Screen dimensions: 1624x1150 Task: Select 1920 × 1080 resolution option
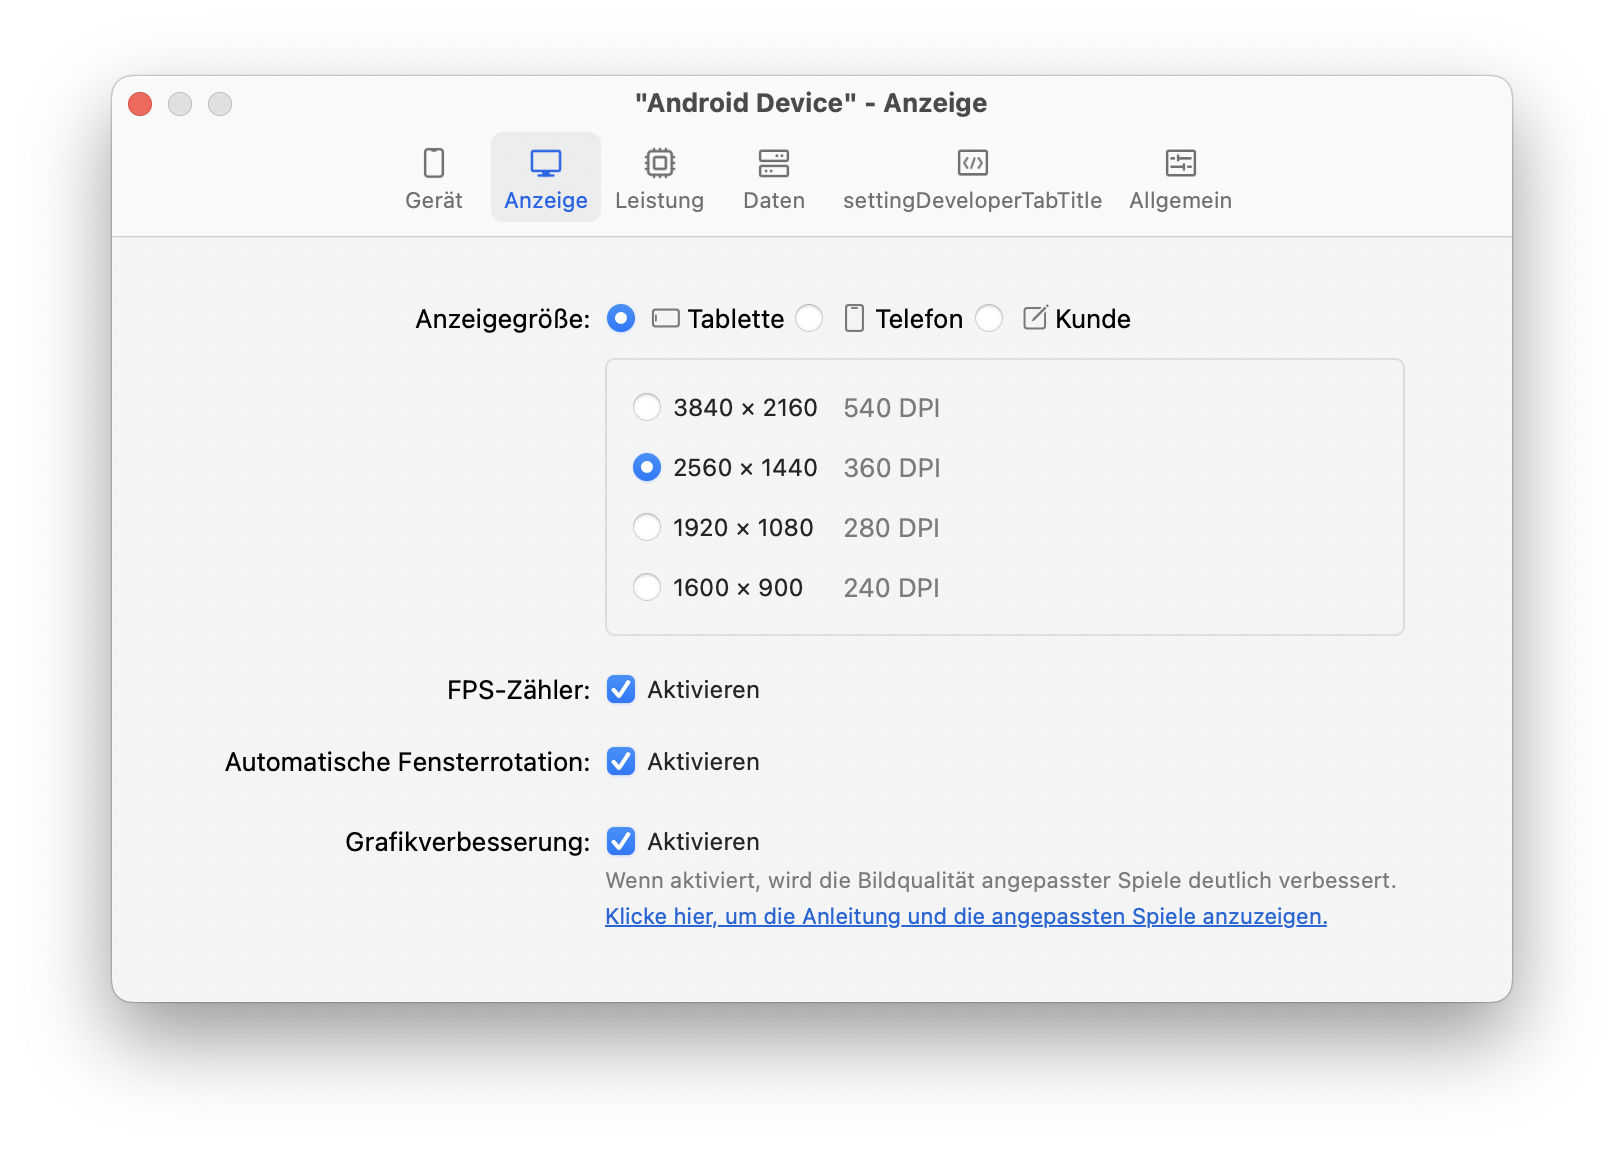pyautogui.click(x=647, y=528)
